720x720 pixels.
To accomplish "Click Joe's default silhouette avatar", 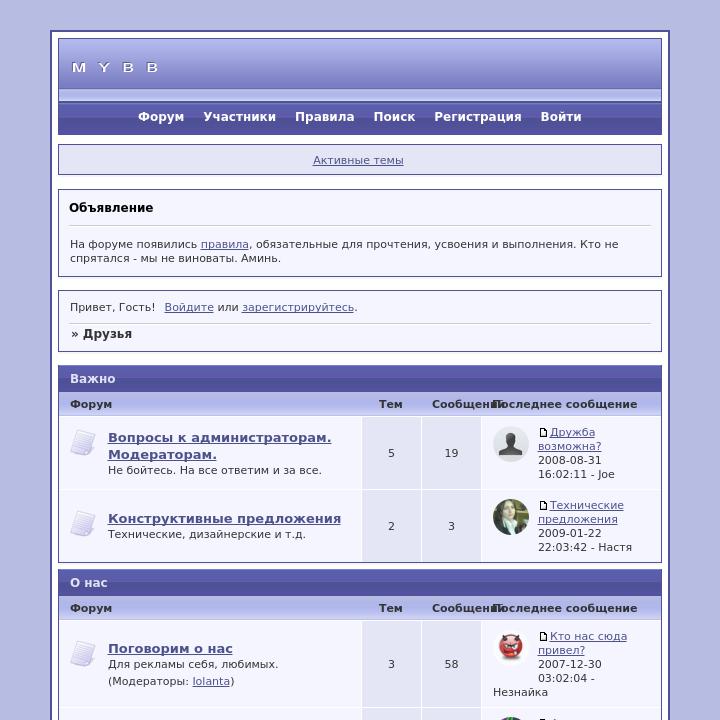I will [511, 444].
